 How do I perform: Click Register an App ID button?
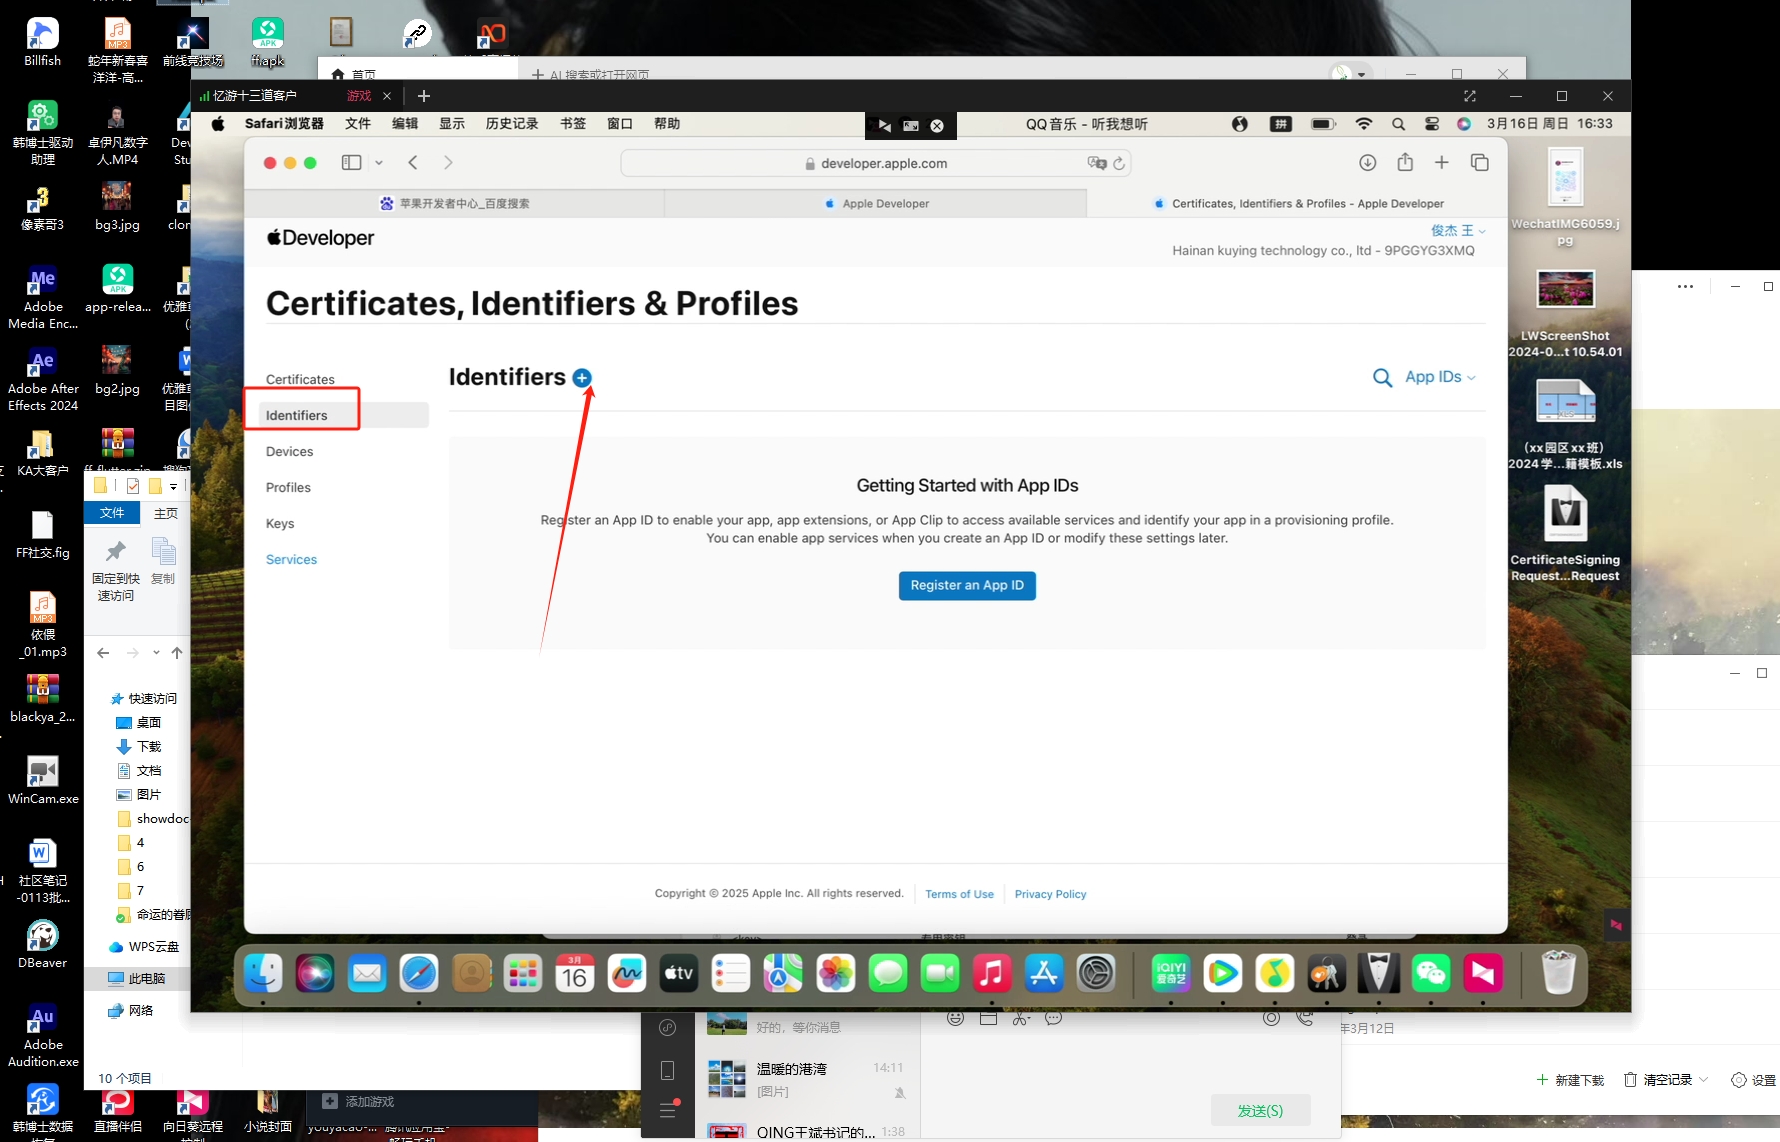pyautogui.click(x=967, y=585)
